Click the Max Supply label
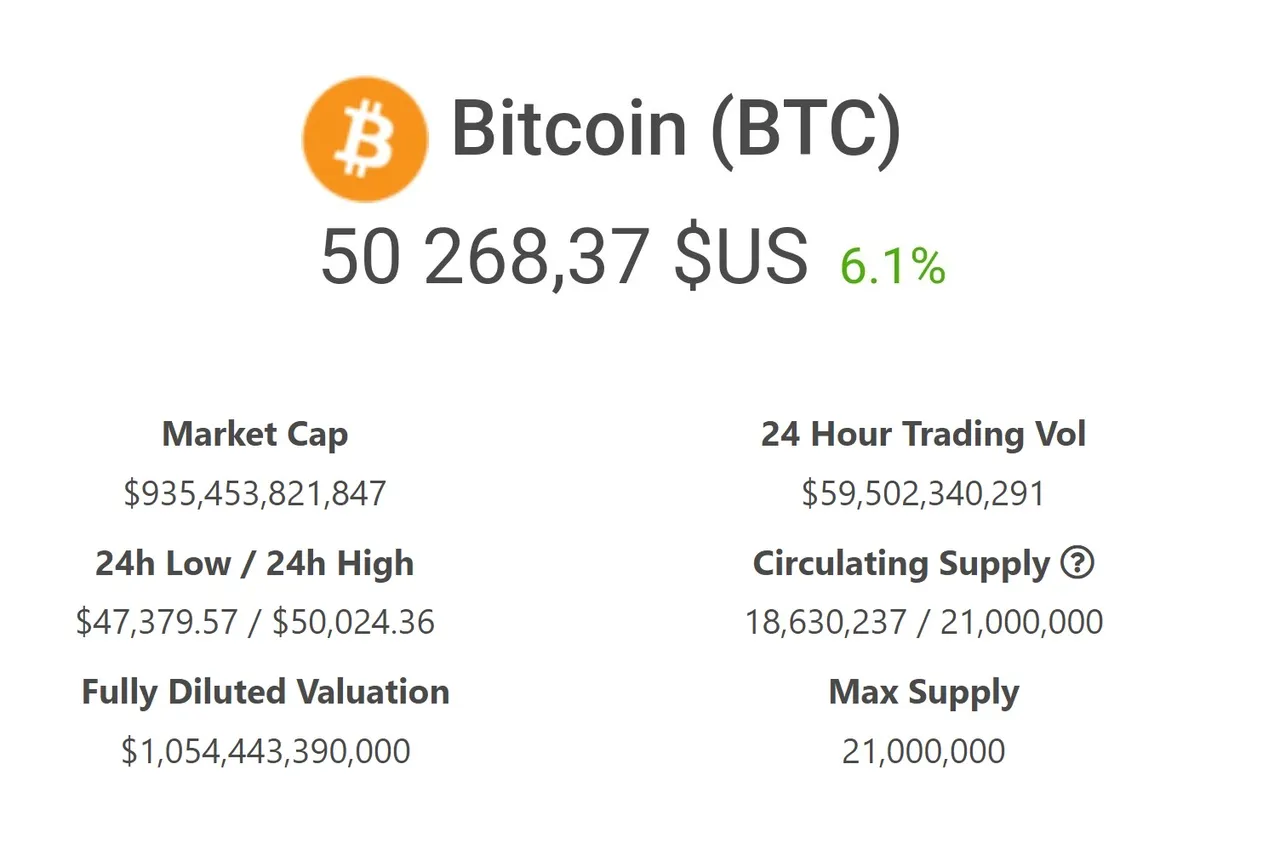Viewport: 1280px width, 854px height. [923, 692]
